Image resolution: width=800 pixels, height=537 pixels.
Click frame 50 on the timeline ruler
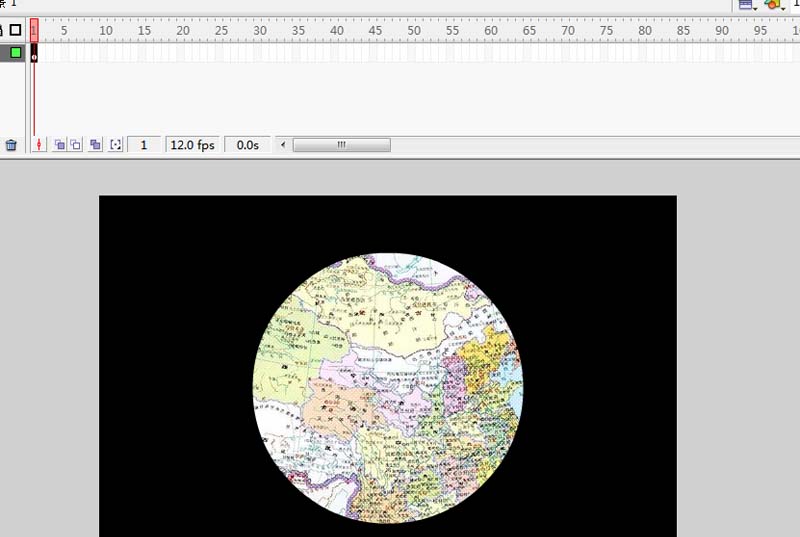tap(414, 31)
